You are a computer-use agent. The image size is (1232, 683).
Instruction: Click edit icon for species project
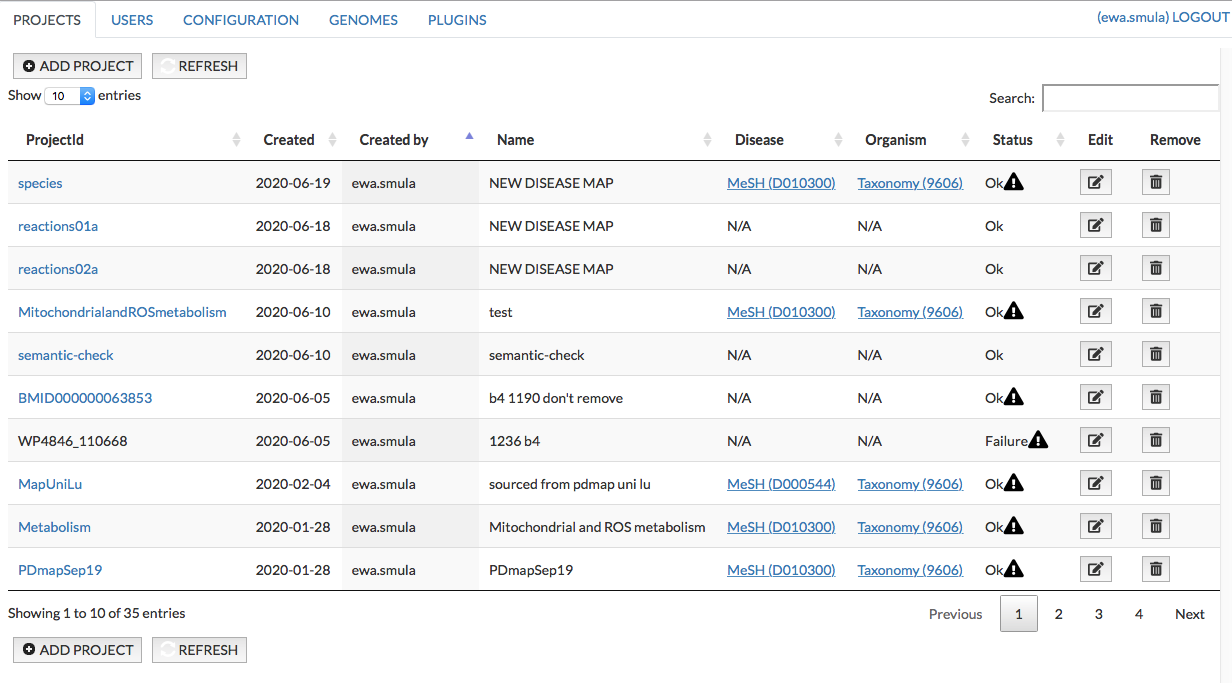1095,183
